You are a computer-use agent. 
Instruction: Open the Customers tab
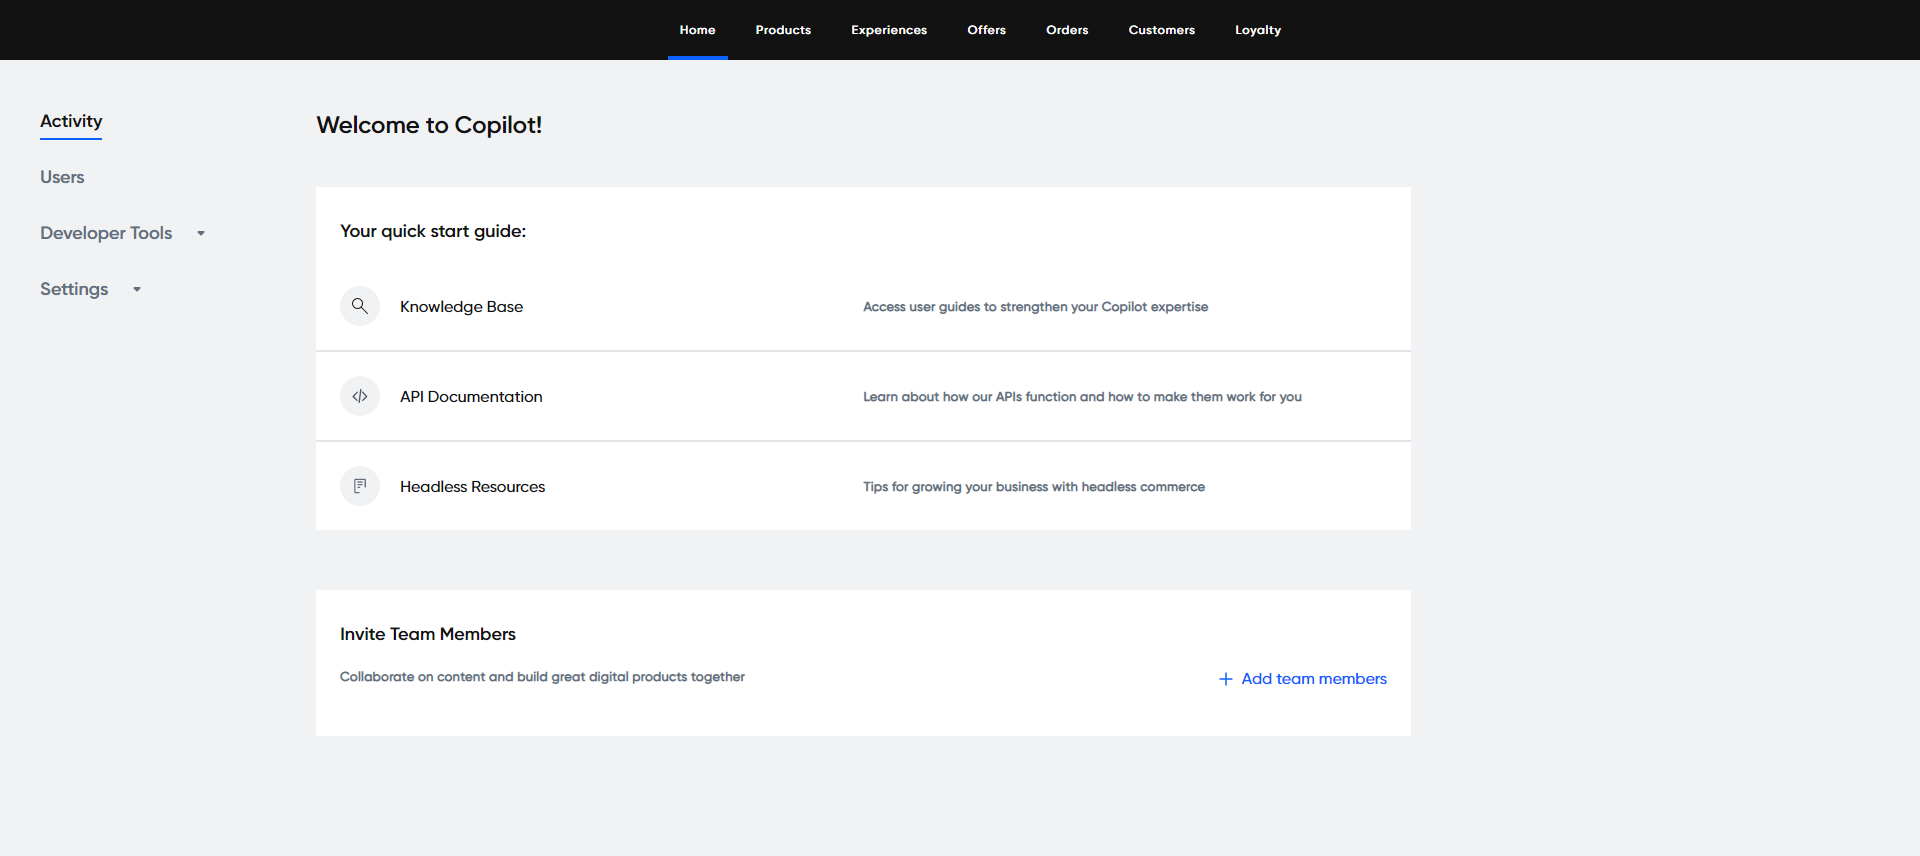pos(1161,30)
